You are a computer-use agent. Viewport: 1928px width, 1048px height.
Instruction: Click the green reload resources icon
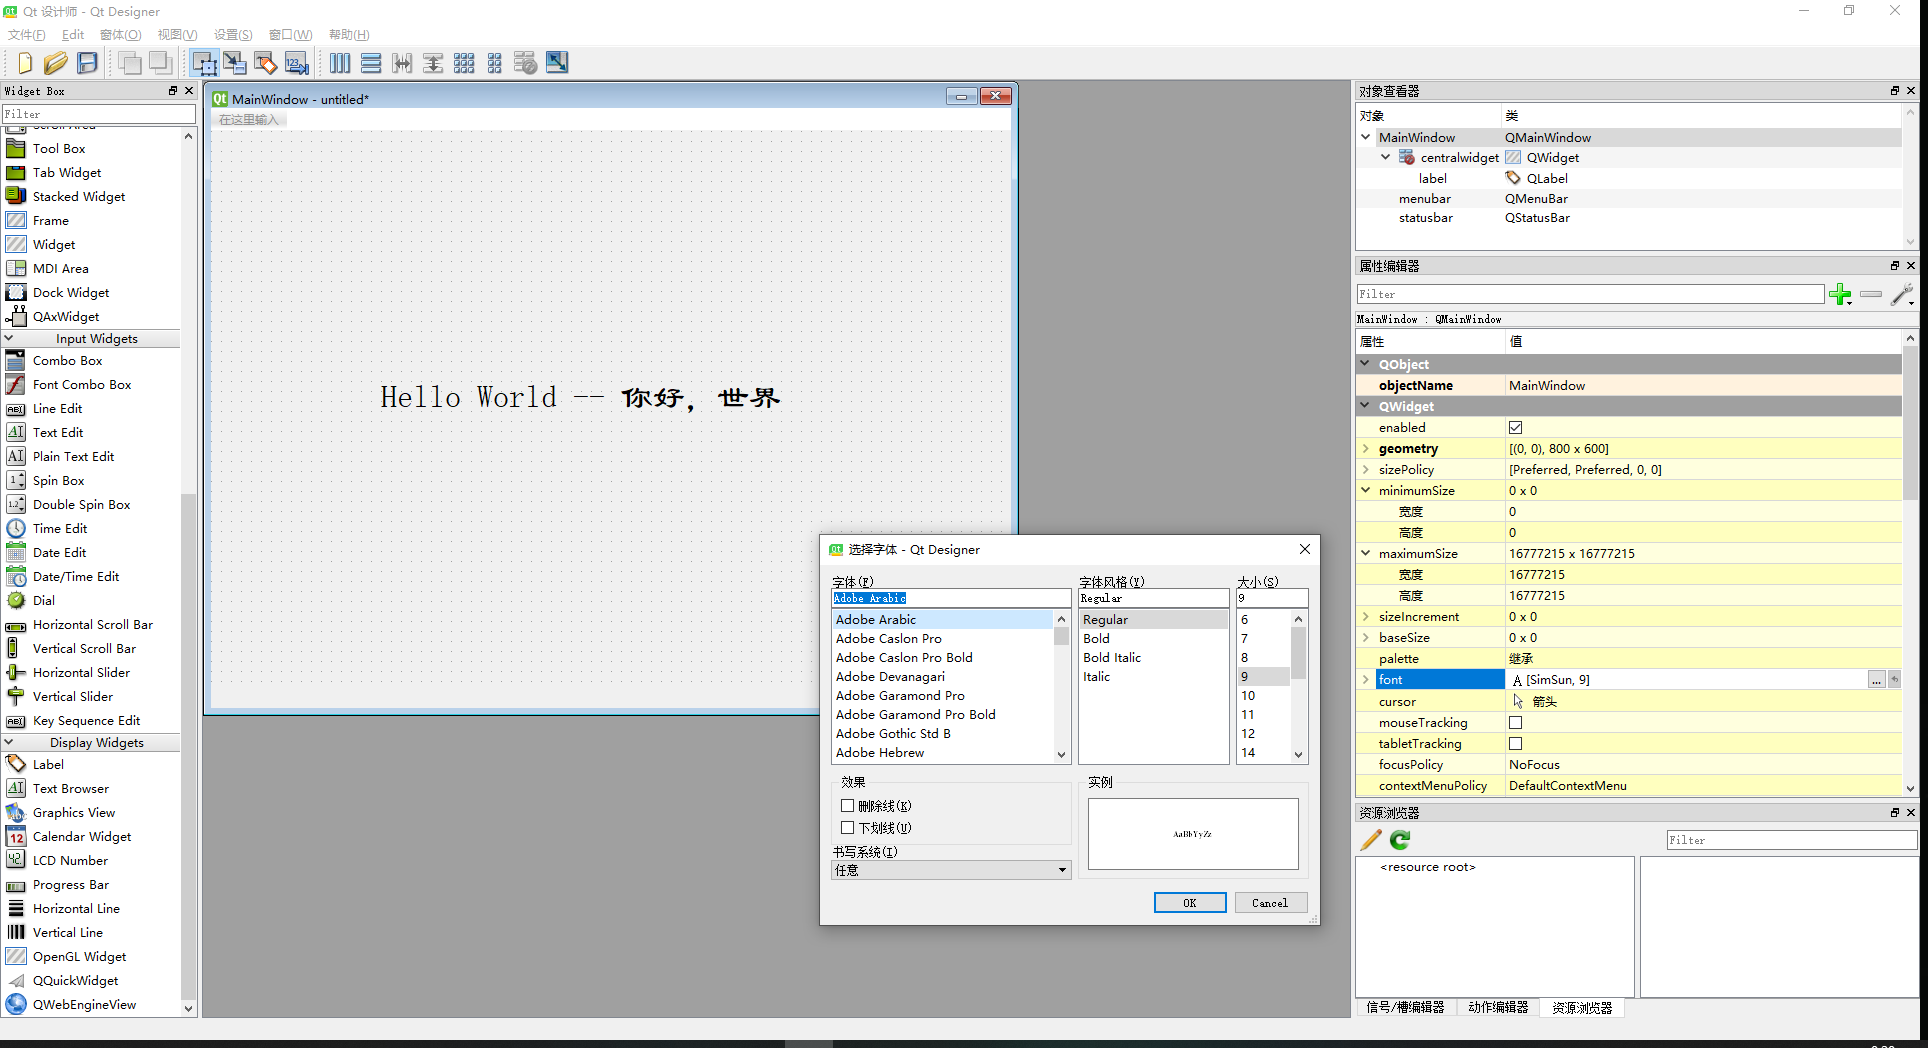tap(1400, 840)
